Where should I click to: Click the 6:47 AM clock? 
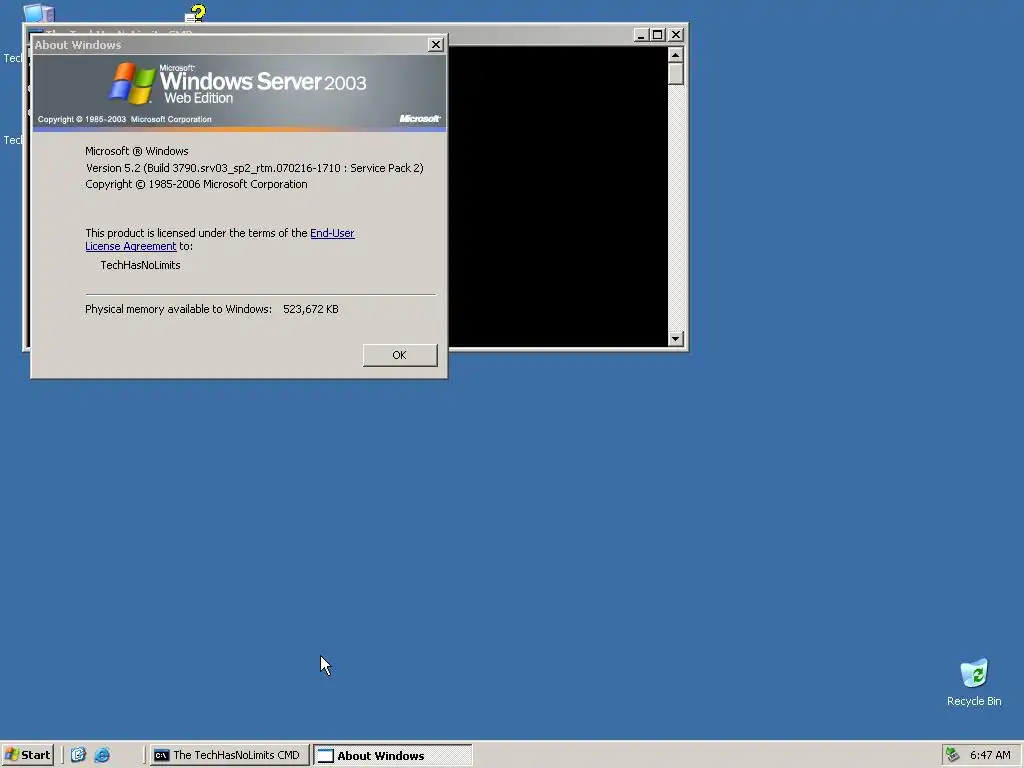pos(990,755)
